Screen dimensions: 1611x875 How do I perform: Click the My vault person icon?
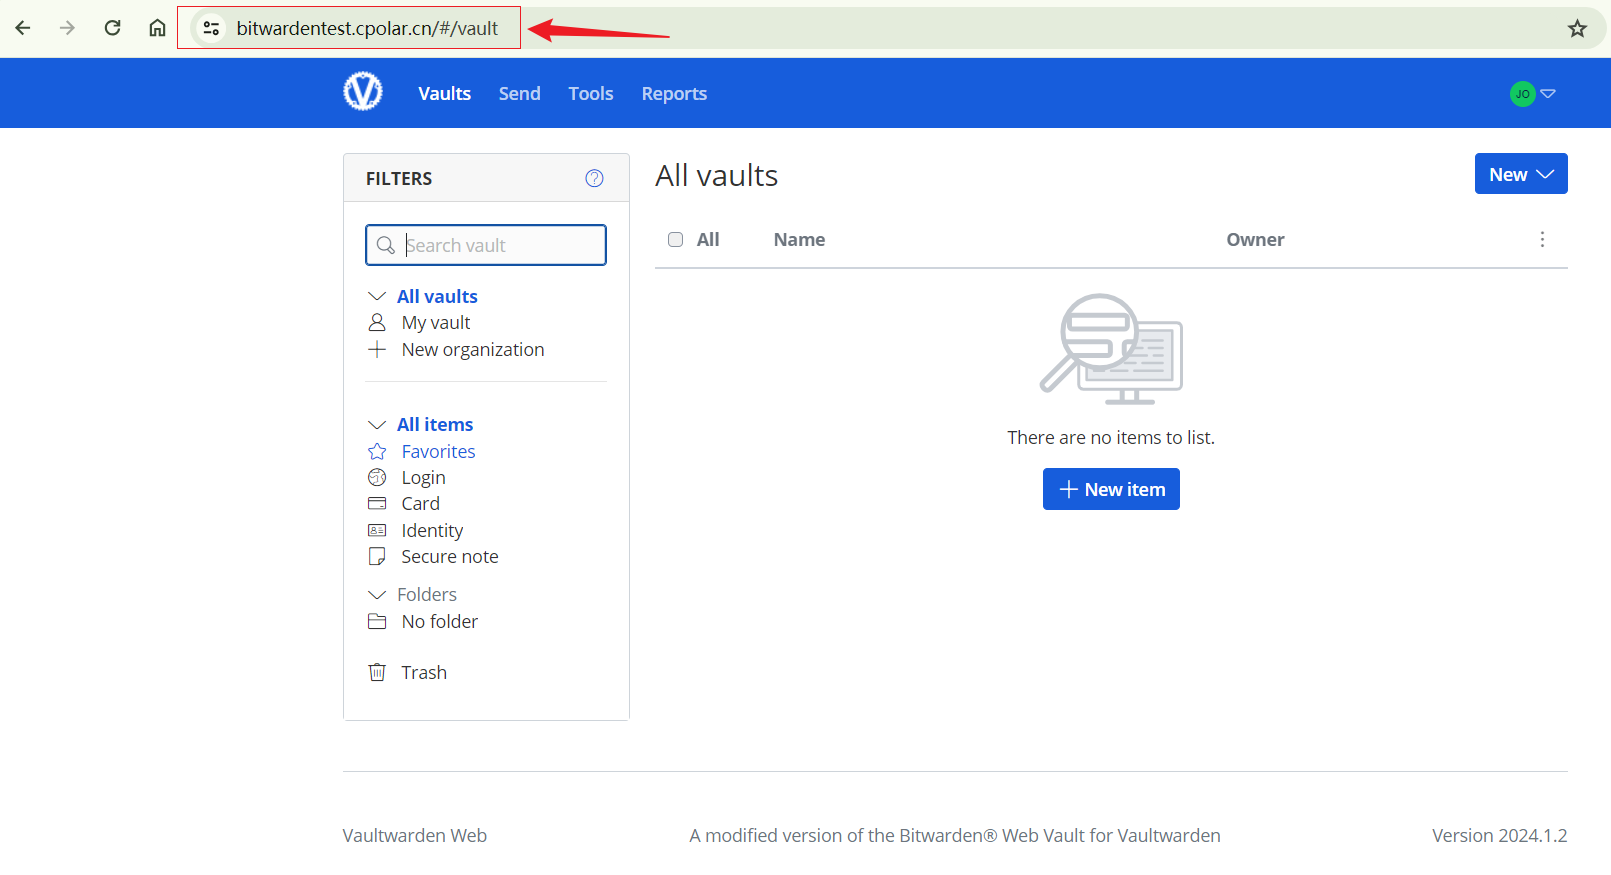coord(377,323)
